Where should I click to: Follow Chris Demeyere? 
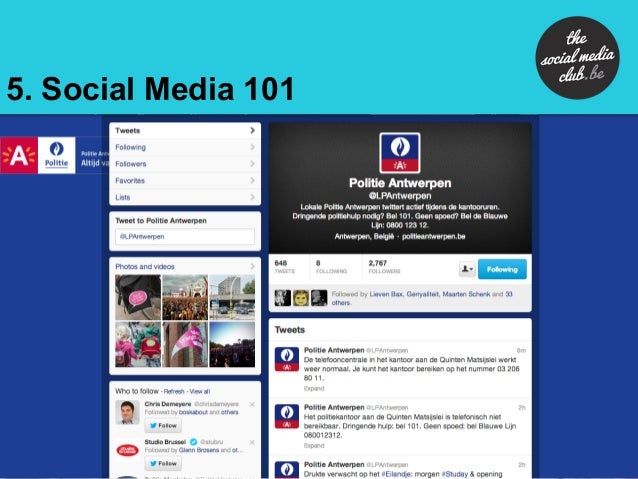click(x=163, y=426)
